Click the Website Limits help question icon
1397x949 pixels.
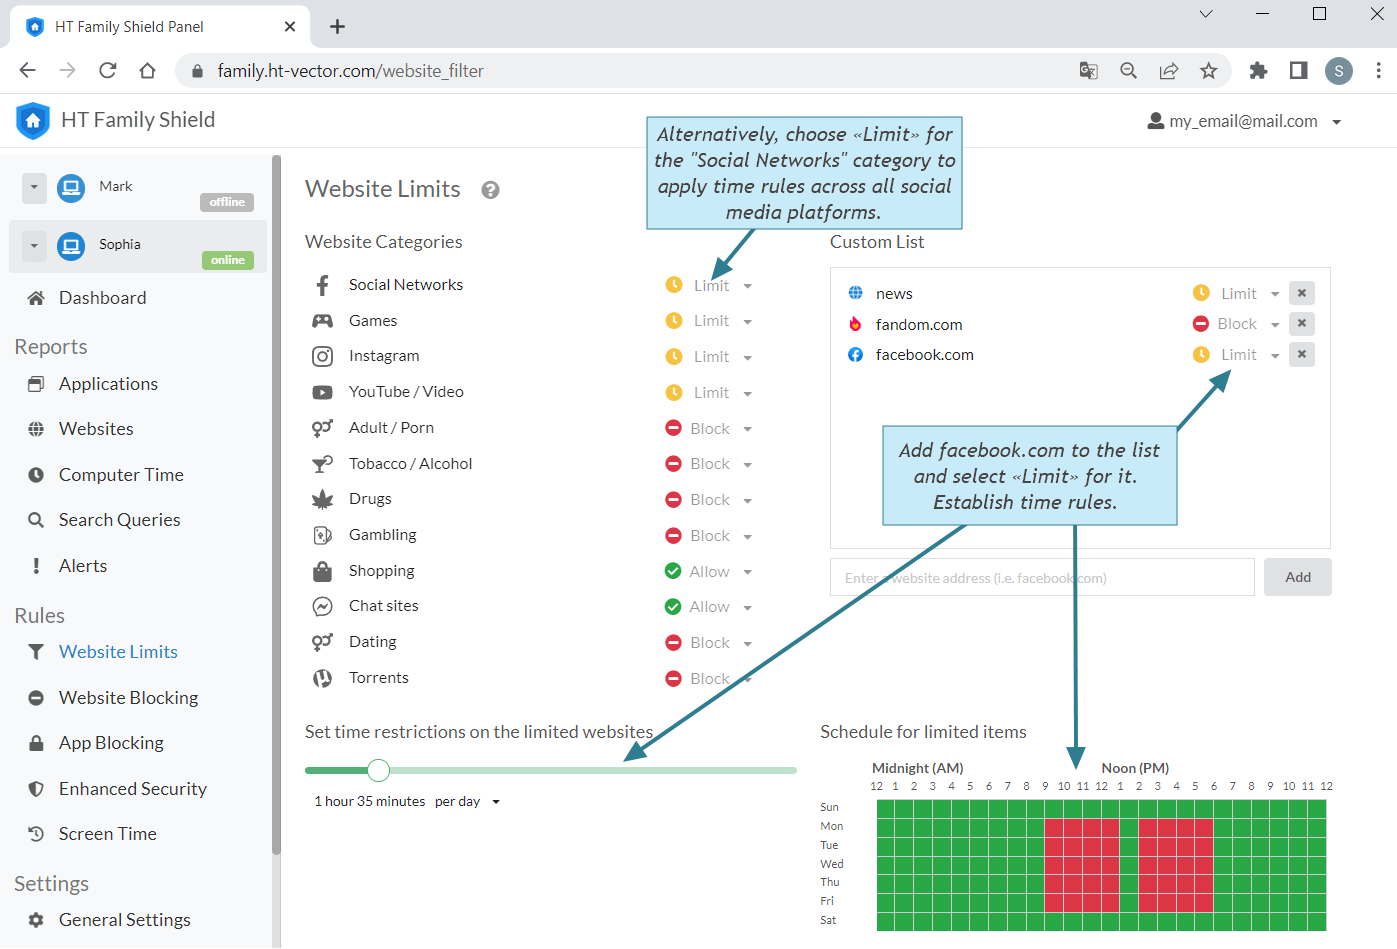click(490, 190)
